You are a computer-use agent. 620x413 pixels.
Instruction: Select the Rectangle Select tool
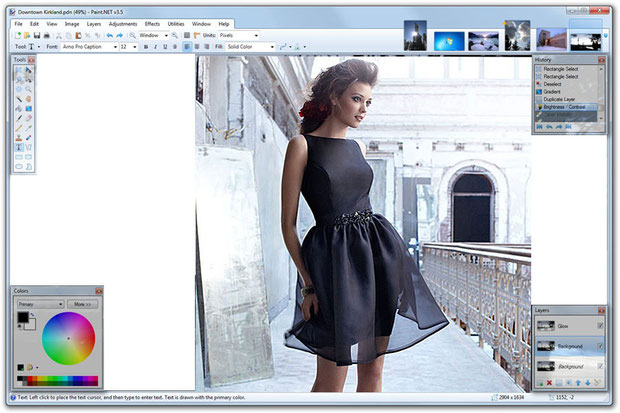(x=19, y=70)
